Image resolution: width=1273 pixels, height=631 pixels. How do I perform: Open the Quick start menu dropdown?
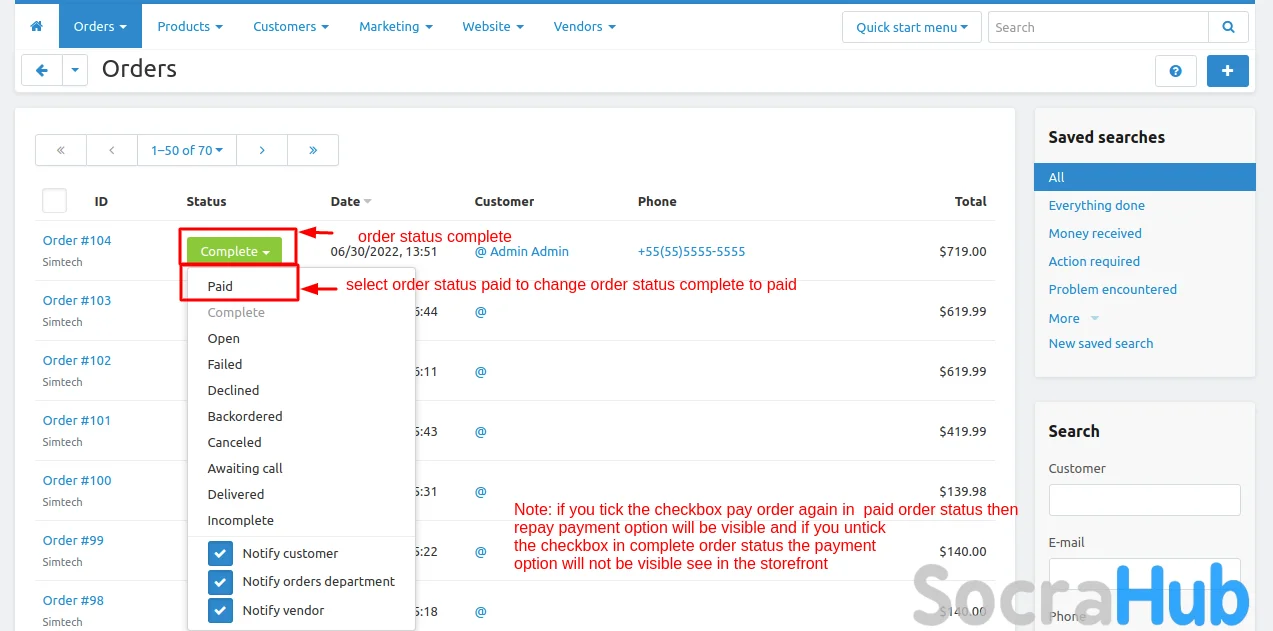(x=911, y=27)
